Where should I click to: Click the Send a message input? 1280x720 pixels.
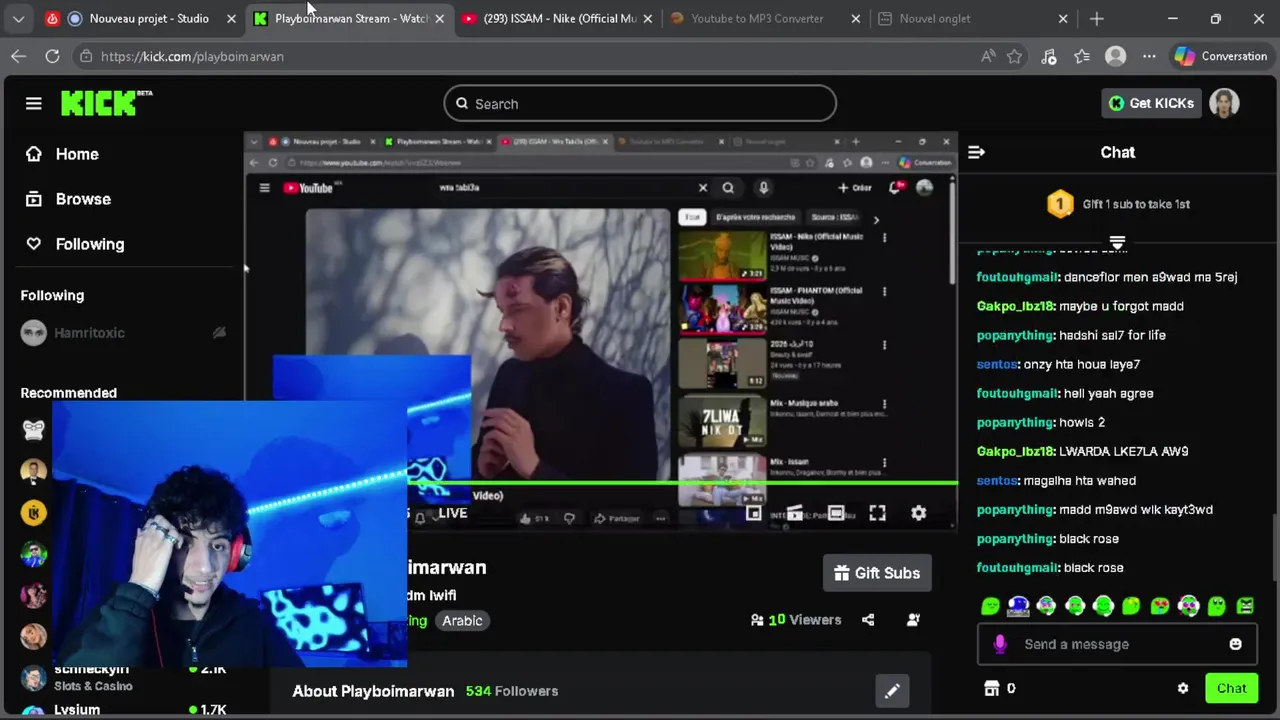coord(1115,644)
